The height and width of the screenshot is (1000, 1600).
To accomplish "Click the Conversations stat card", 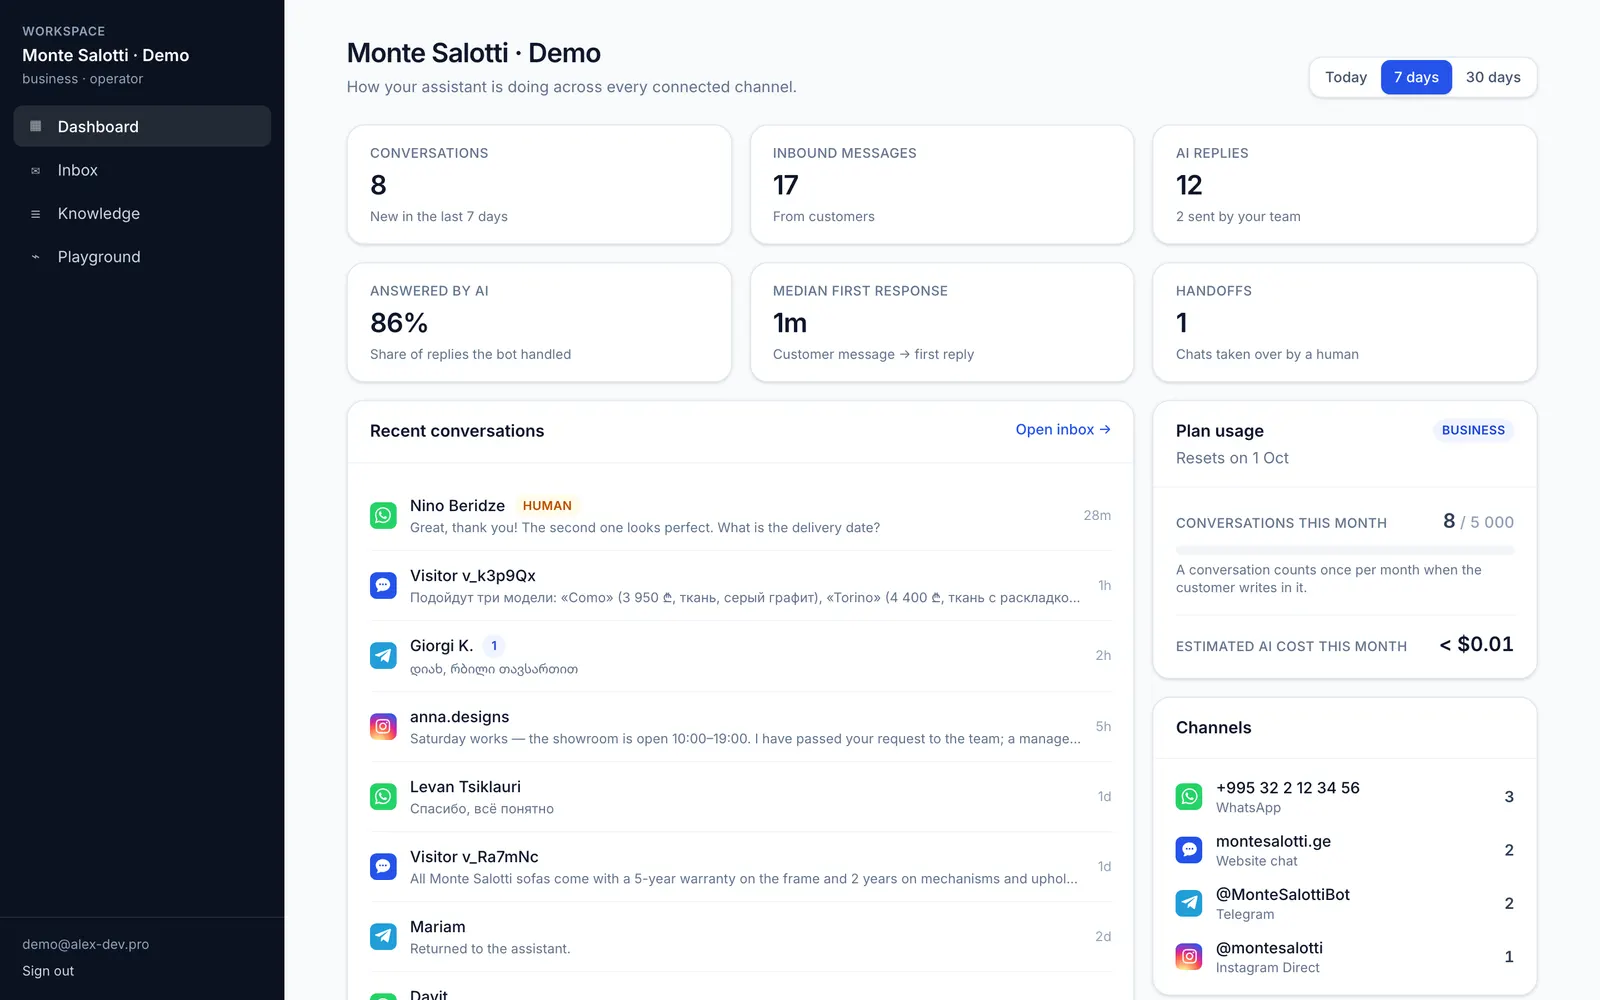I will tap(539, 184).
